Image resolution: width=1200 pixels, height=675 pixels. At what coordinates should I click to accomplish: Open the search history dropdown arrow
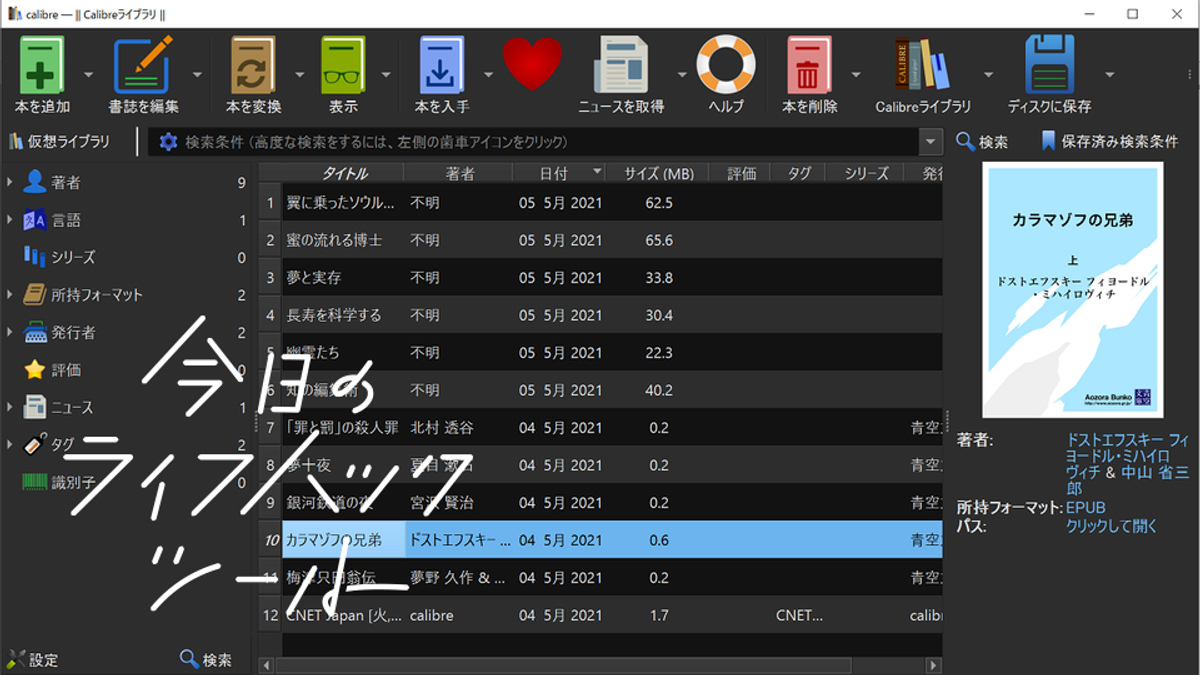pyautogui.click(x=932, y=142)
